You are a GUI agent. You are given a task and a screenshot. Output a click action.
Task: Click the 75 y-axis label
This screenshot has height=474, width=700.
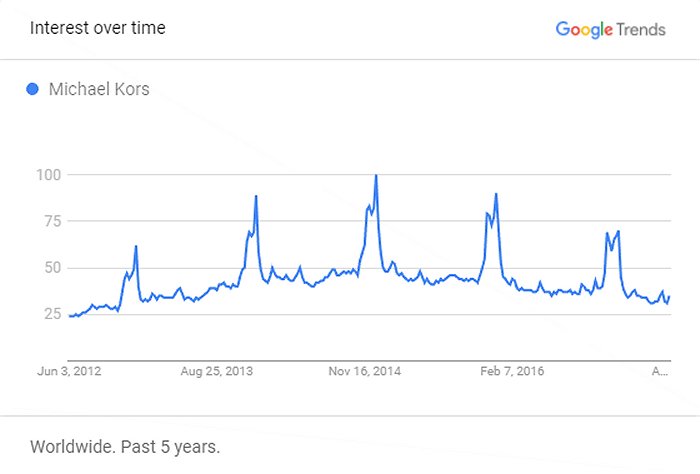[x=51, y=221]
